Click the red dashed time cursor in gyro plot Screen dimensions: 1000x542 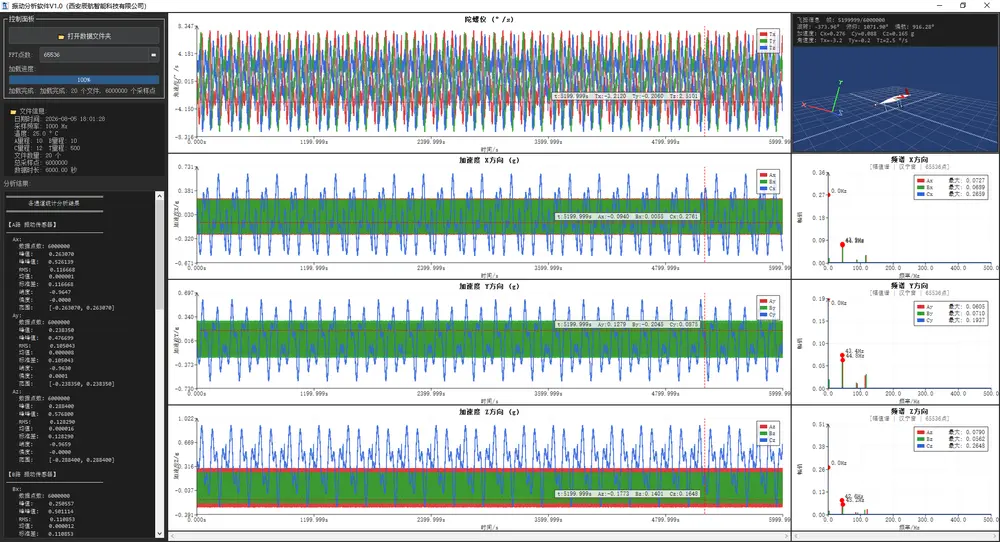click(705, 82)
